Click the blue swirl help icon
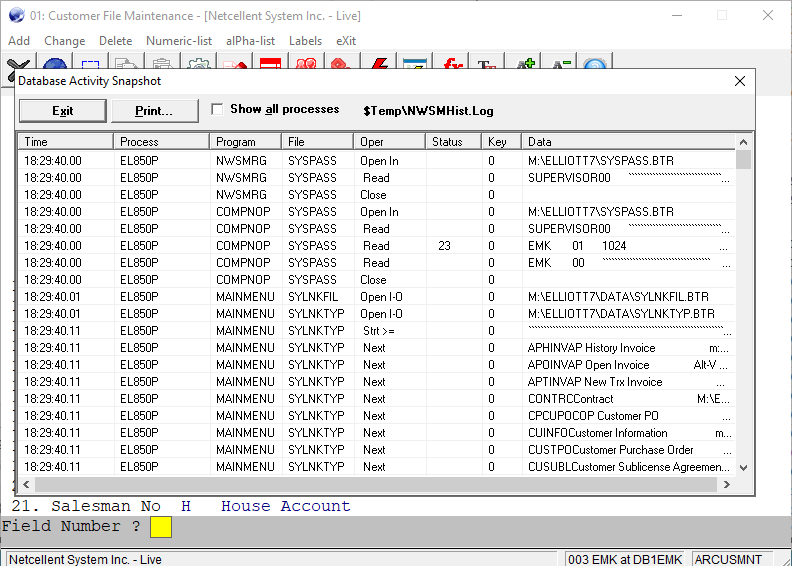 [595, 63]
